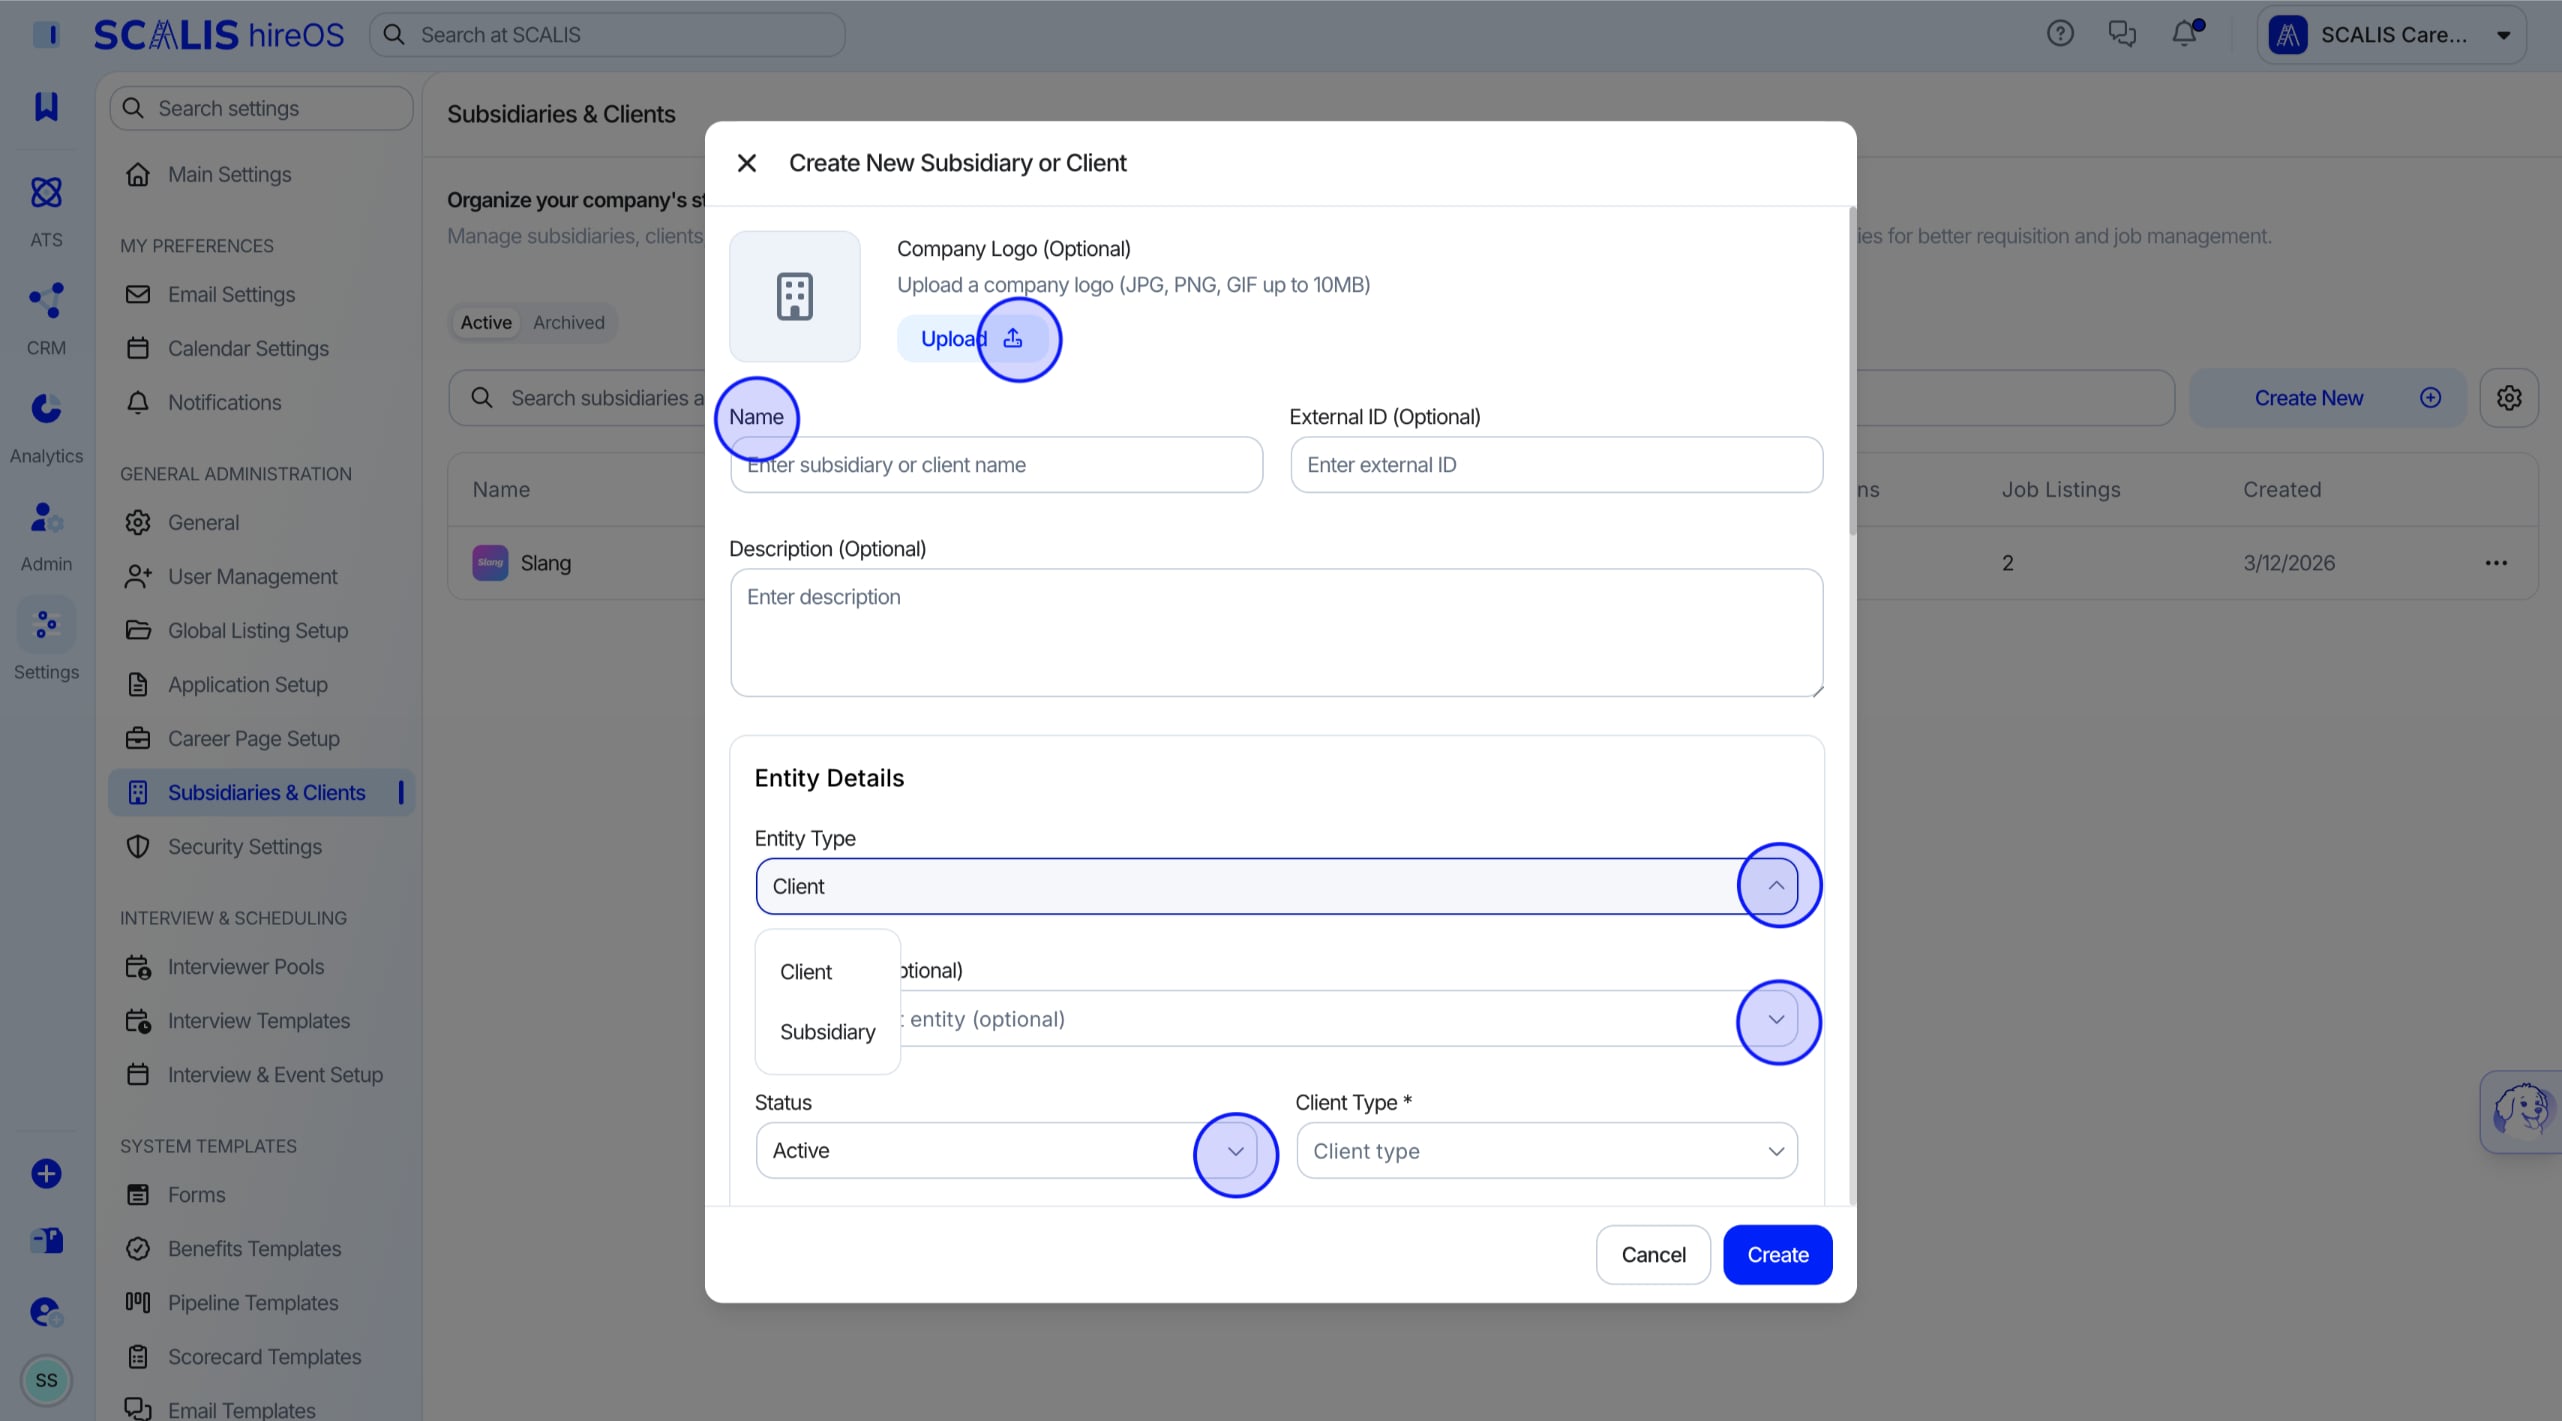Switch to the Active tab
2562x1421 pixels.
point(485,322)
